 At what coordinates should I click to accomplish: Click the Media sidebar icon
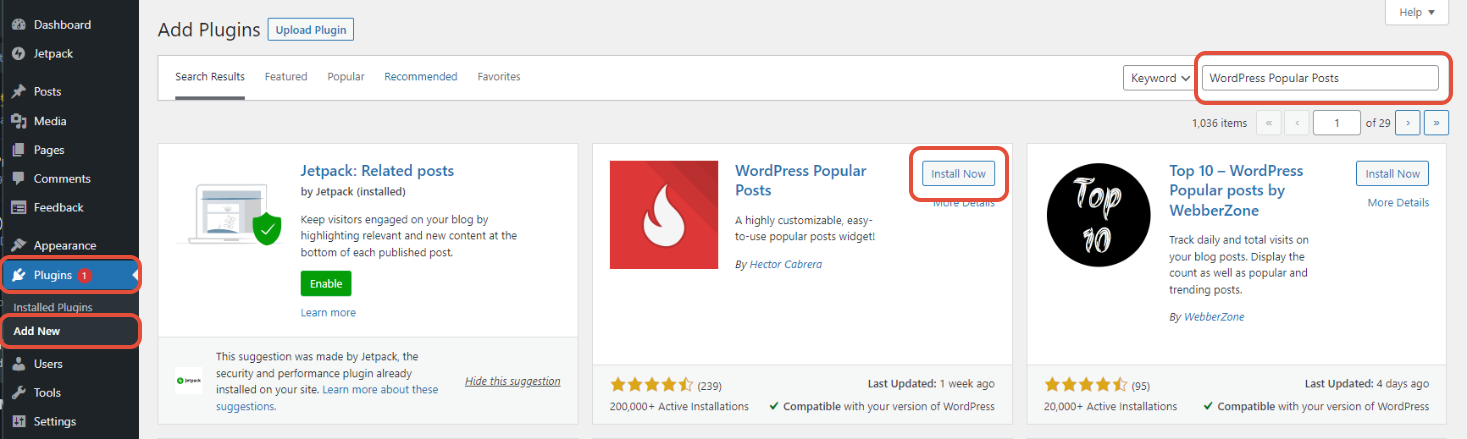(18, 121)
